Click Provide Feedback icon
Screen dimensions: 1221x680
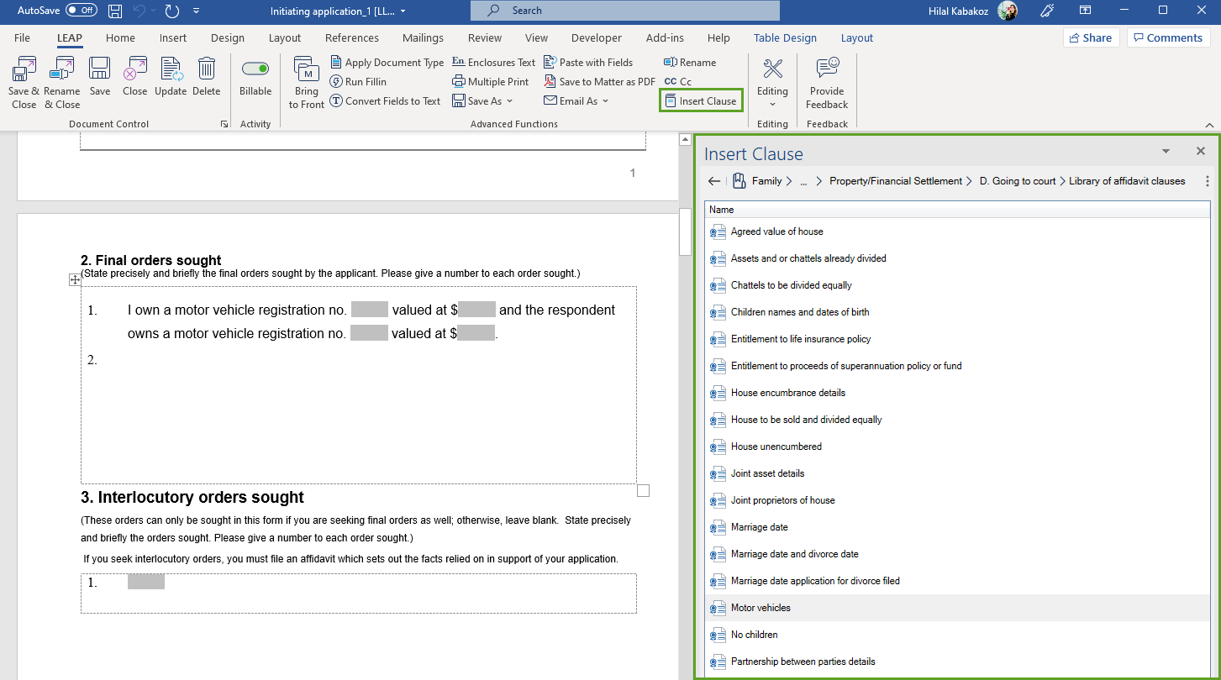[826, 82]
